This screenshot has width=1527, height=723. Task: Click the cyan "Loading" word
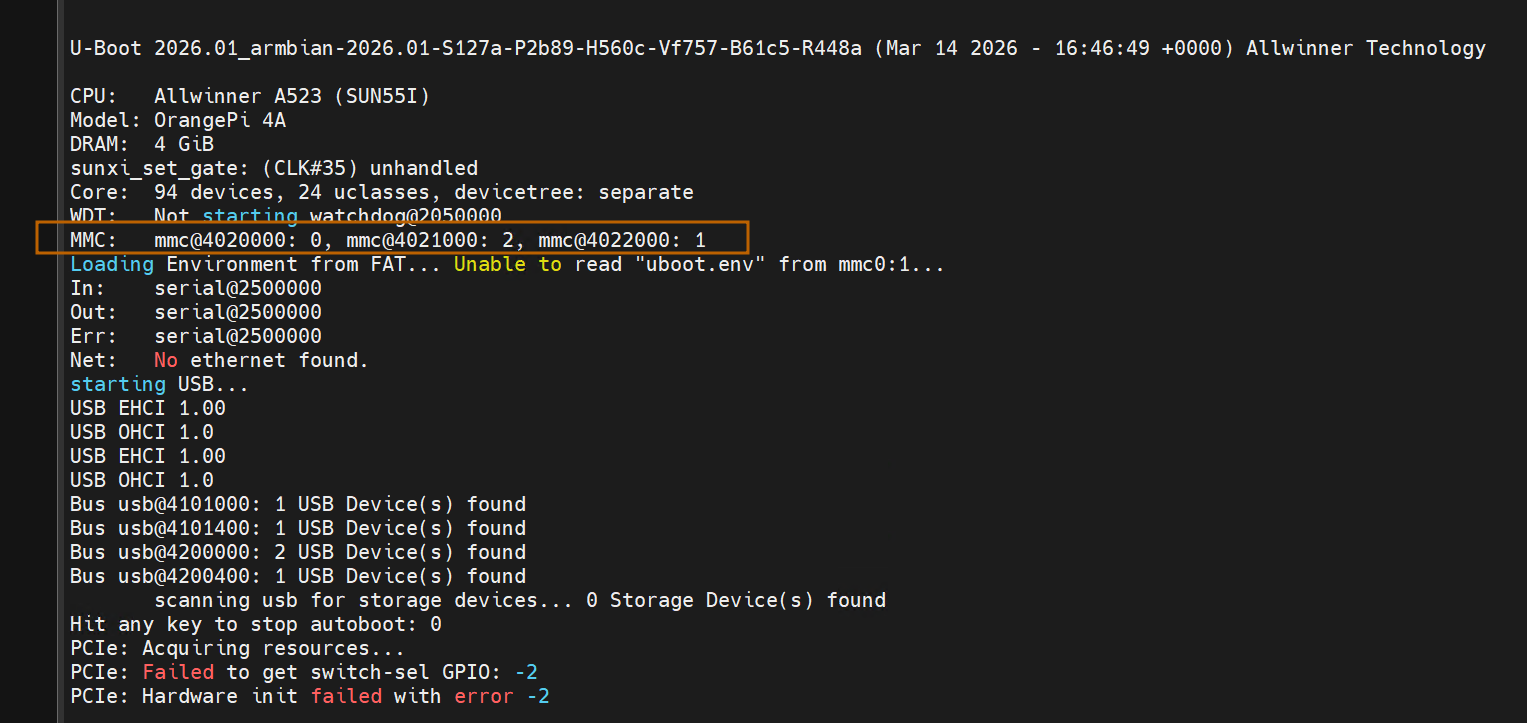pyautogui.click(x=111, y=264)
